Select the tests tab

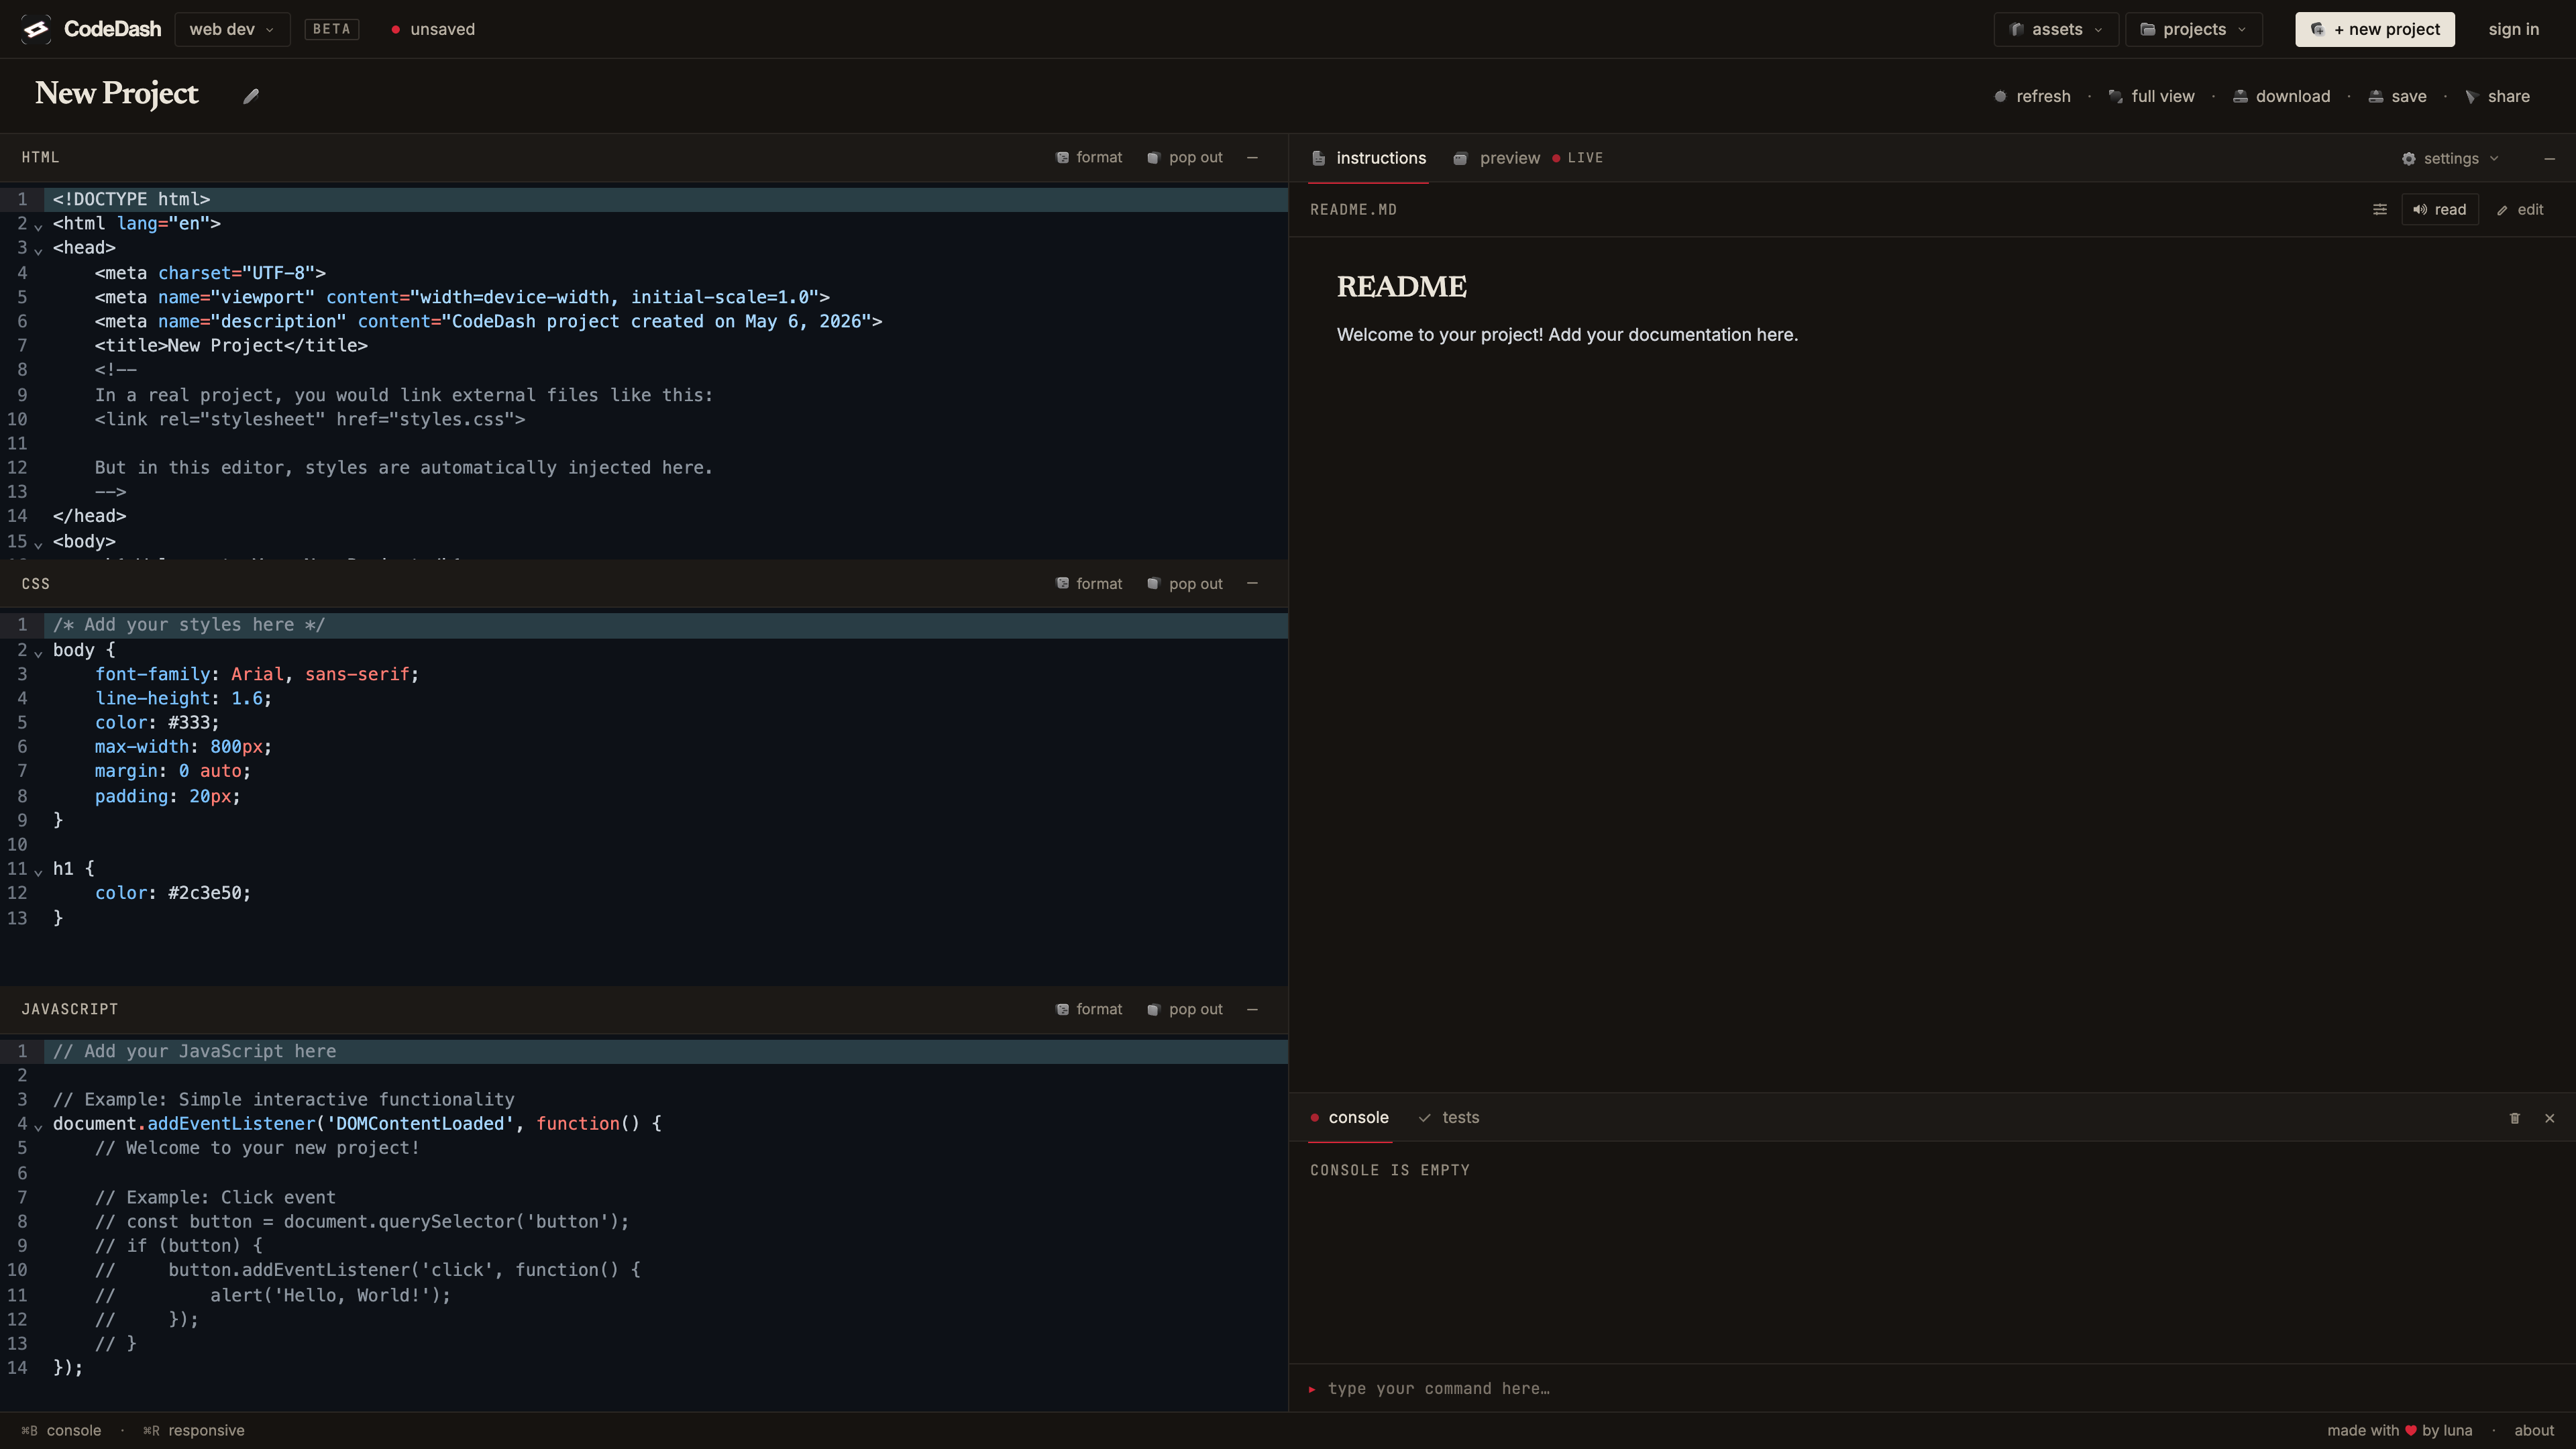pos(1449,1117)
